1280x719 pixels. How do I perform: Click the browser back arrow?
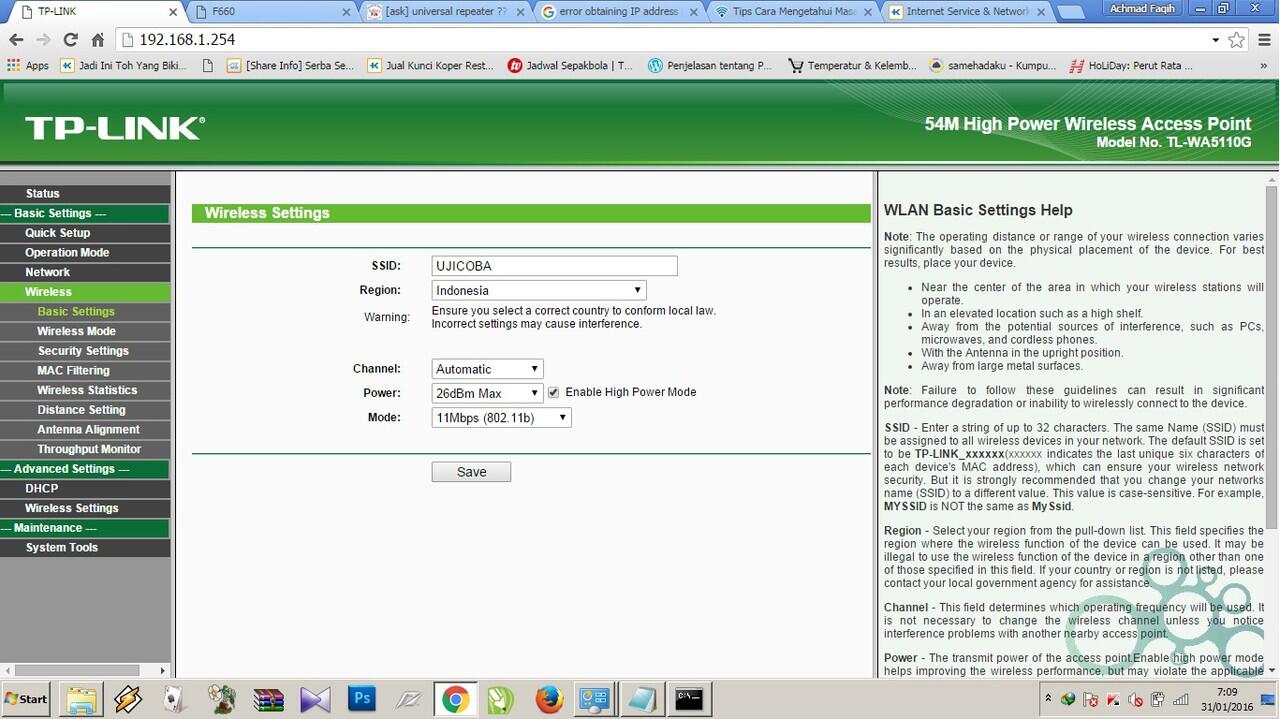pos(15,40)
